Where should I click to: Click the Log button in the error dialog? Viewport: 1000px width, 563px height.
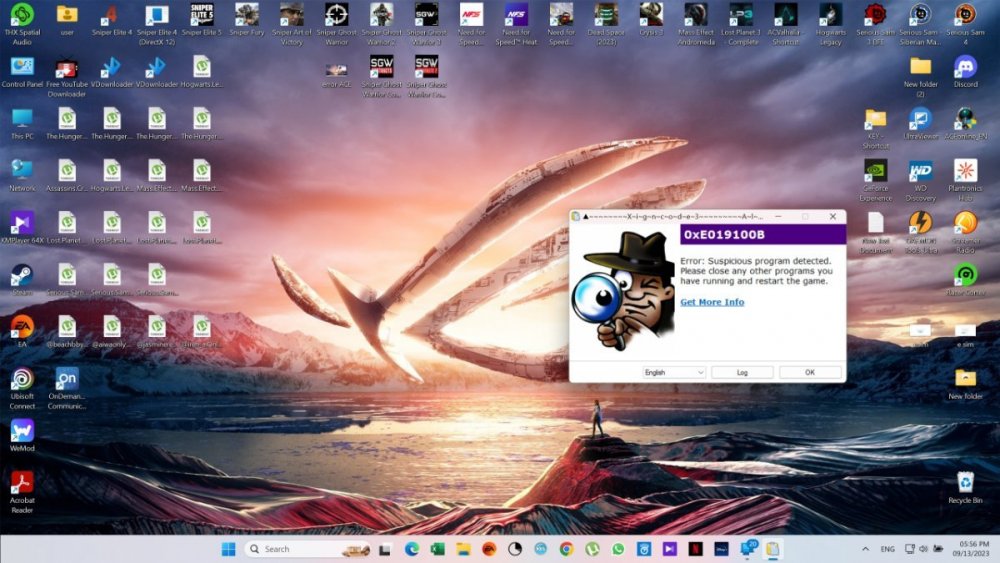[742, 372]
